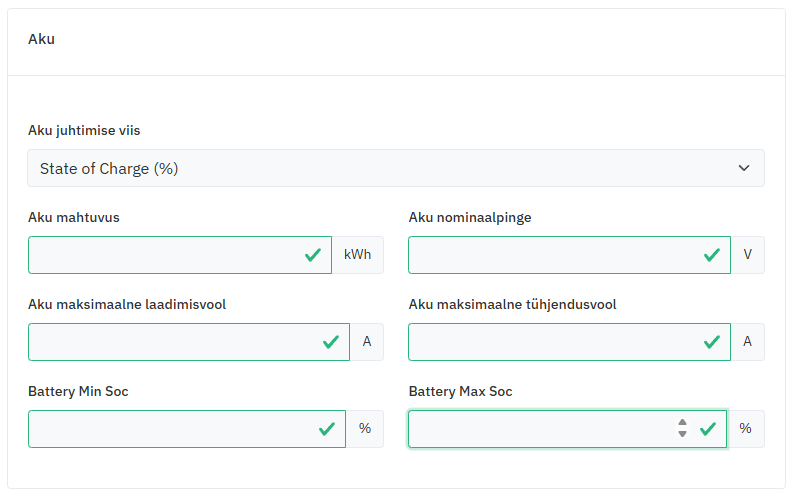Click the V unit beside nominaalpinge
Screen dimensions: 801x498
pos(747,255)
